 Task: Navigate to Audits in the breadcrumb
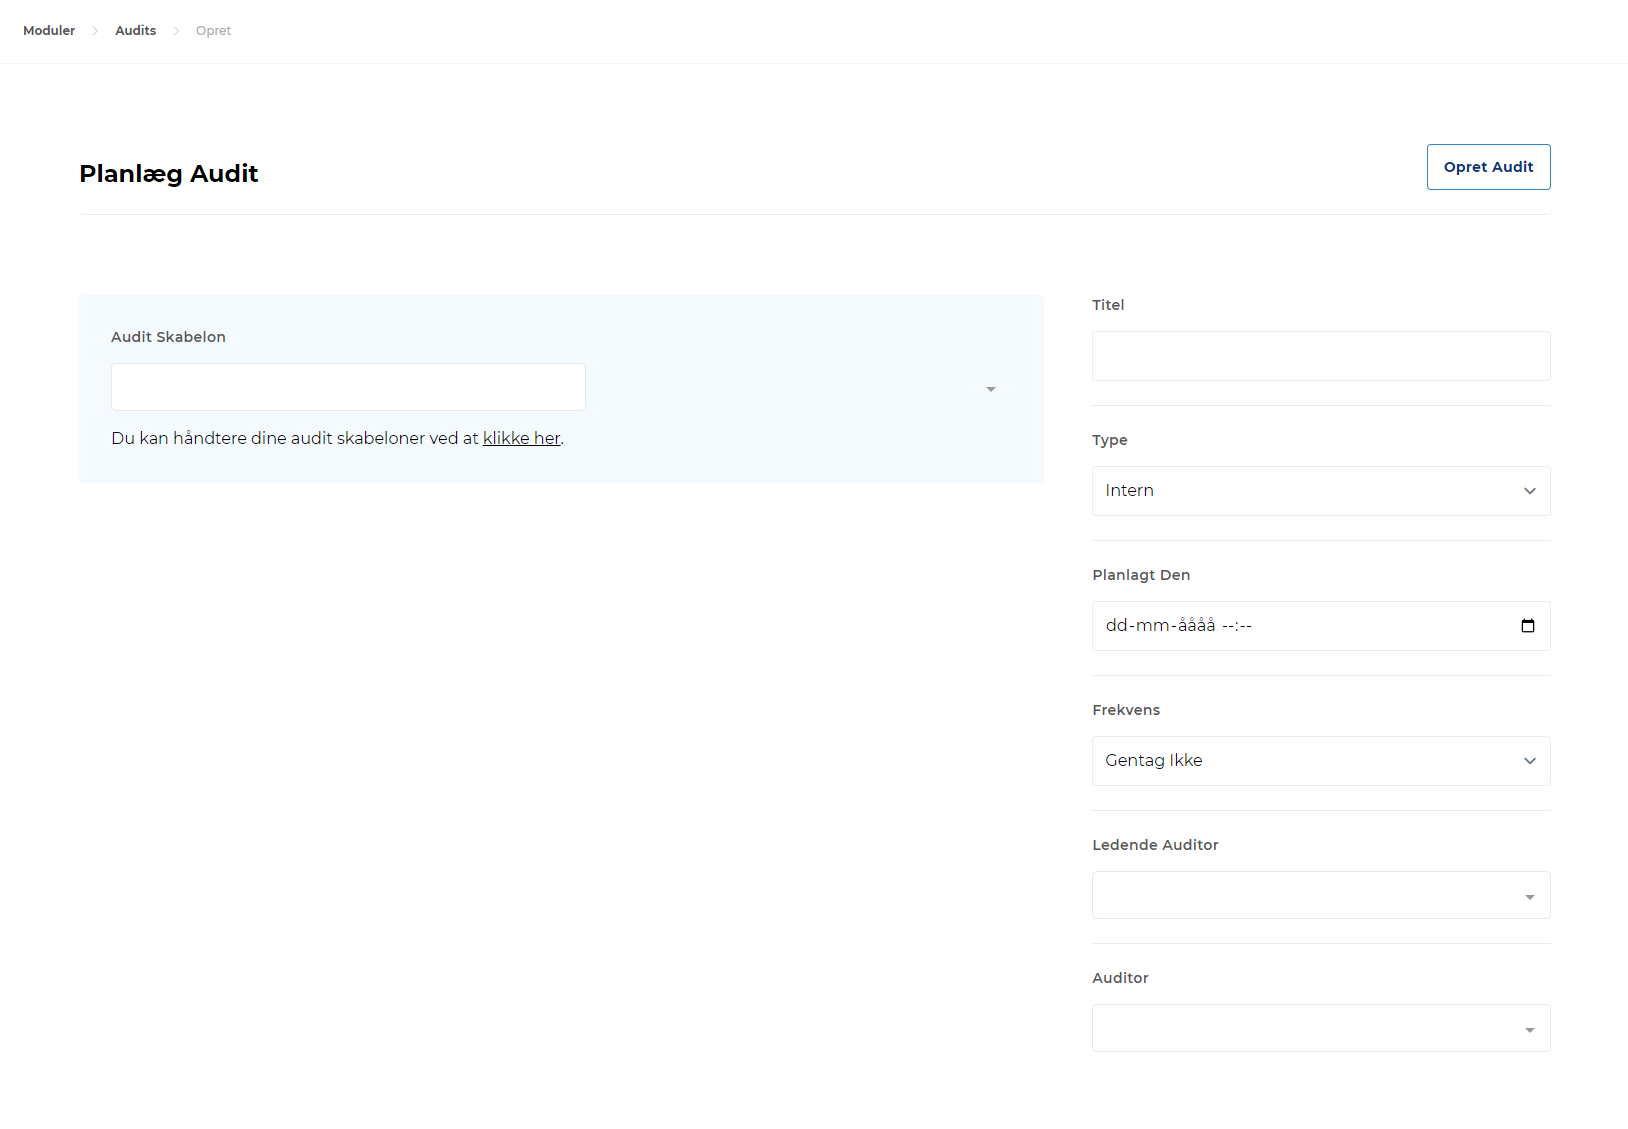[135, 31]
